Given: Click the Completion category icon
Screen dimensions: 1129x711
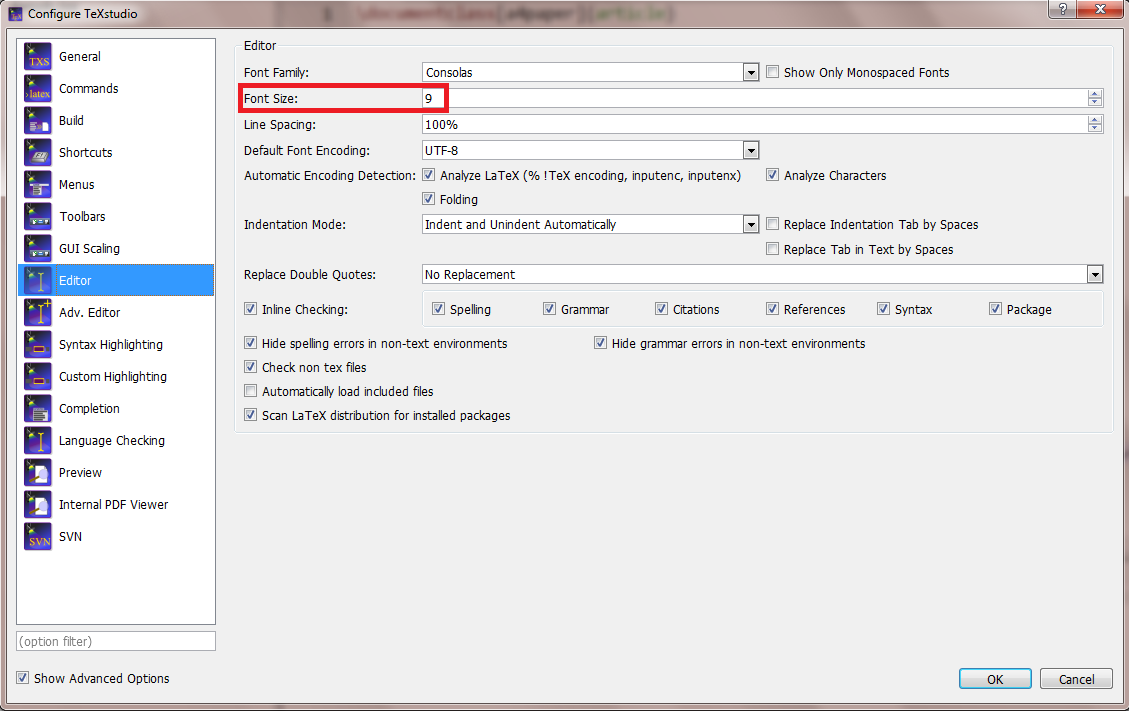Looking at the screenshot, I should pos(38,408).
